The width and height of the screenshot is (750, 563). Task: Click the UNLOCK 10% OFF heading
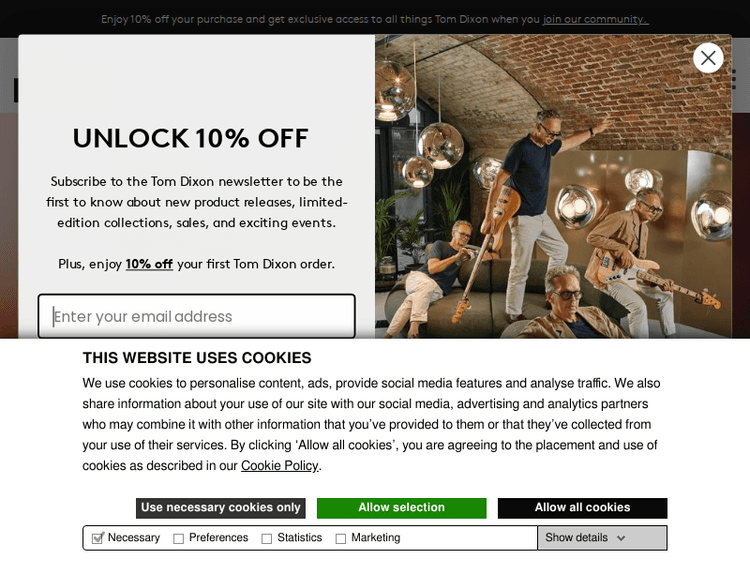(191, 138)
